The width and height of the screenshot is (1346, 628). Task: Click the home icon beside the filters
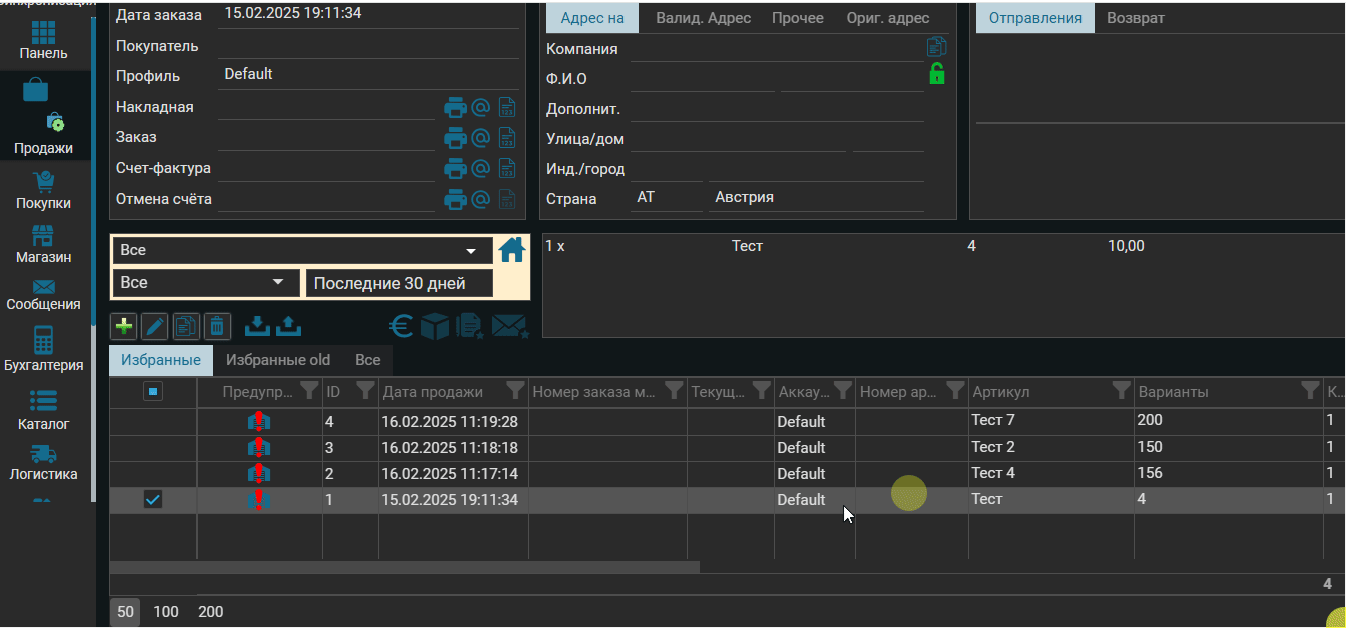512,250
